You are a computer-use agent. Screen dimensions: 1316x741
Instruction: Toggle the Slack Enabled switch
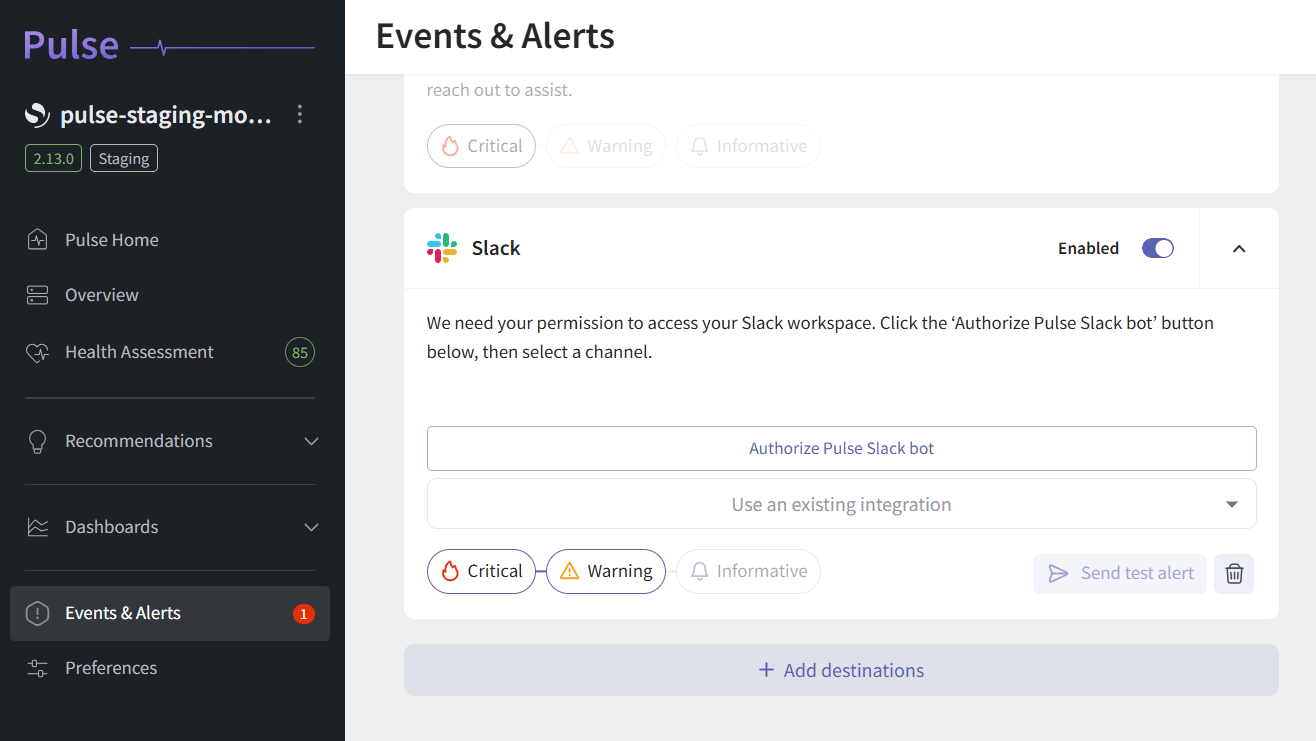(1158, 248)
